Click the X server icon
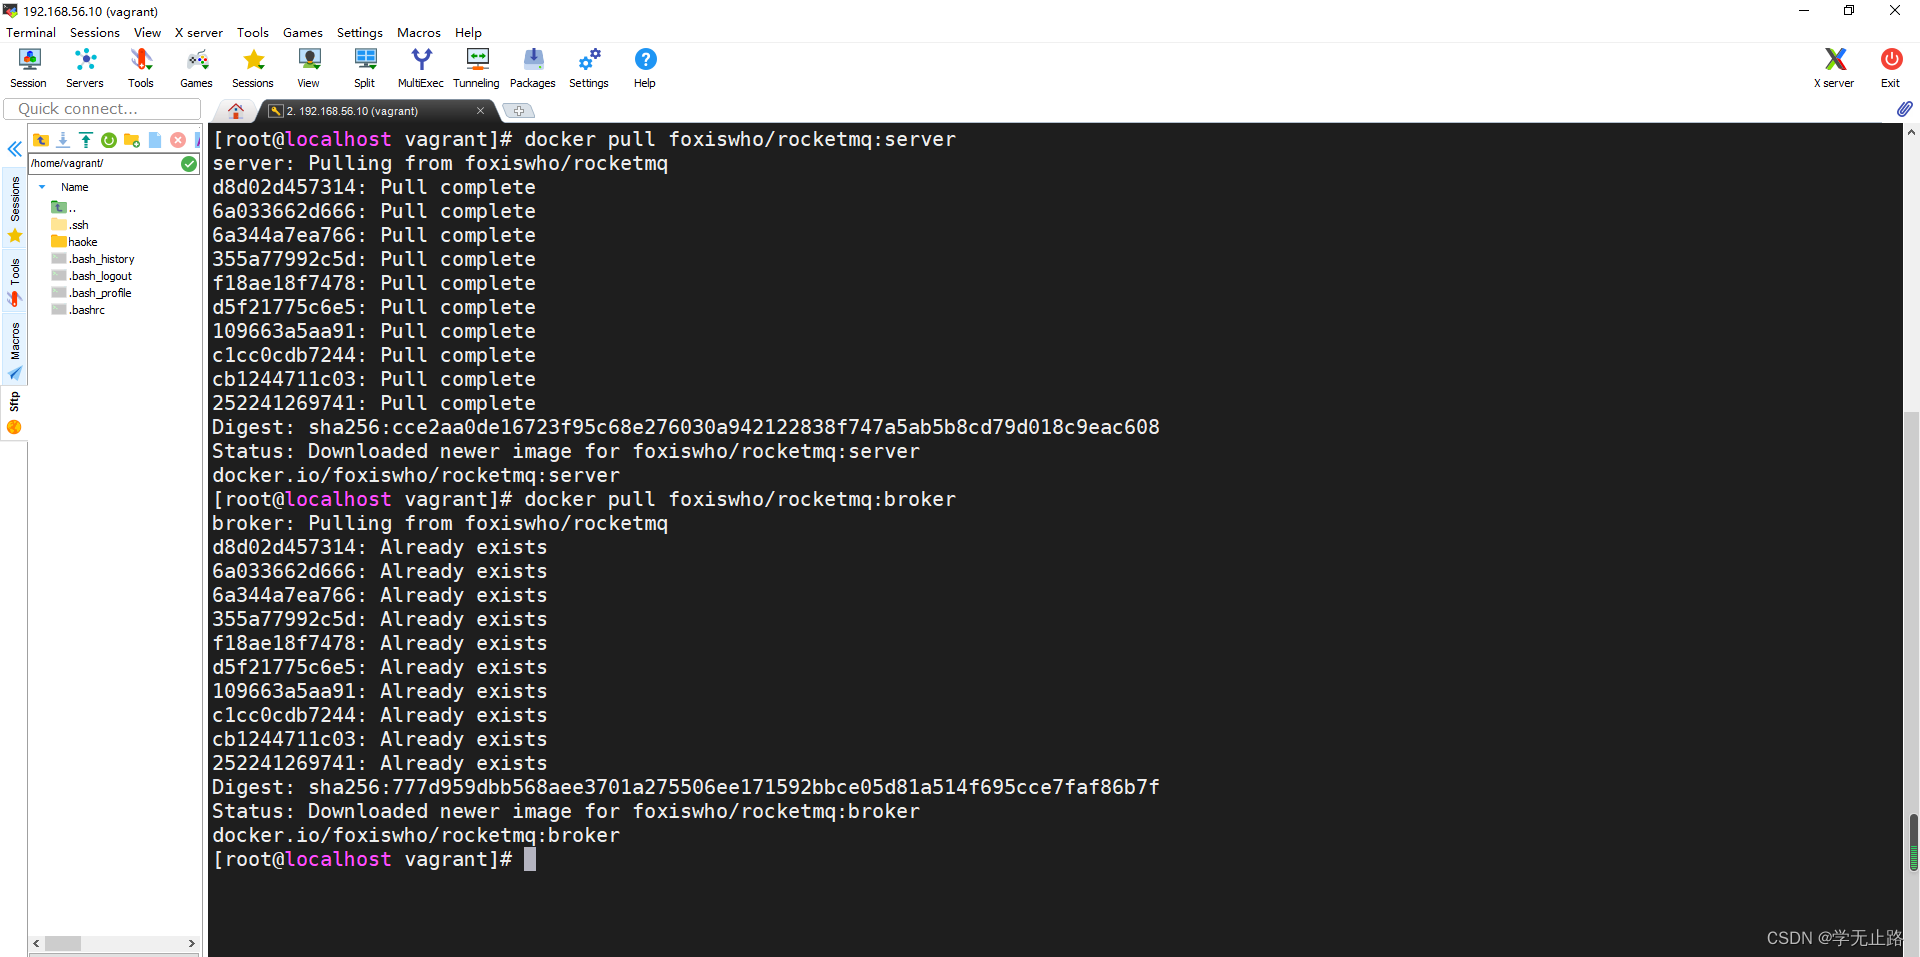 (x=1835, y=68)
